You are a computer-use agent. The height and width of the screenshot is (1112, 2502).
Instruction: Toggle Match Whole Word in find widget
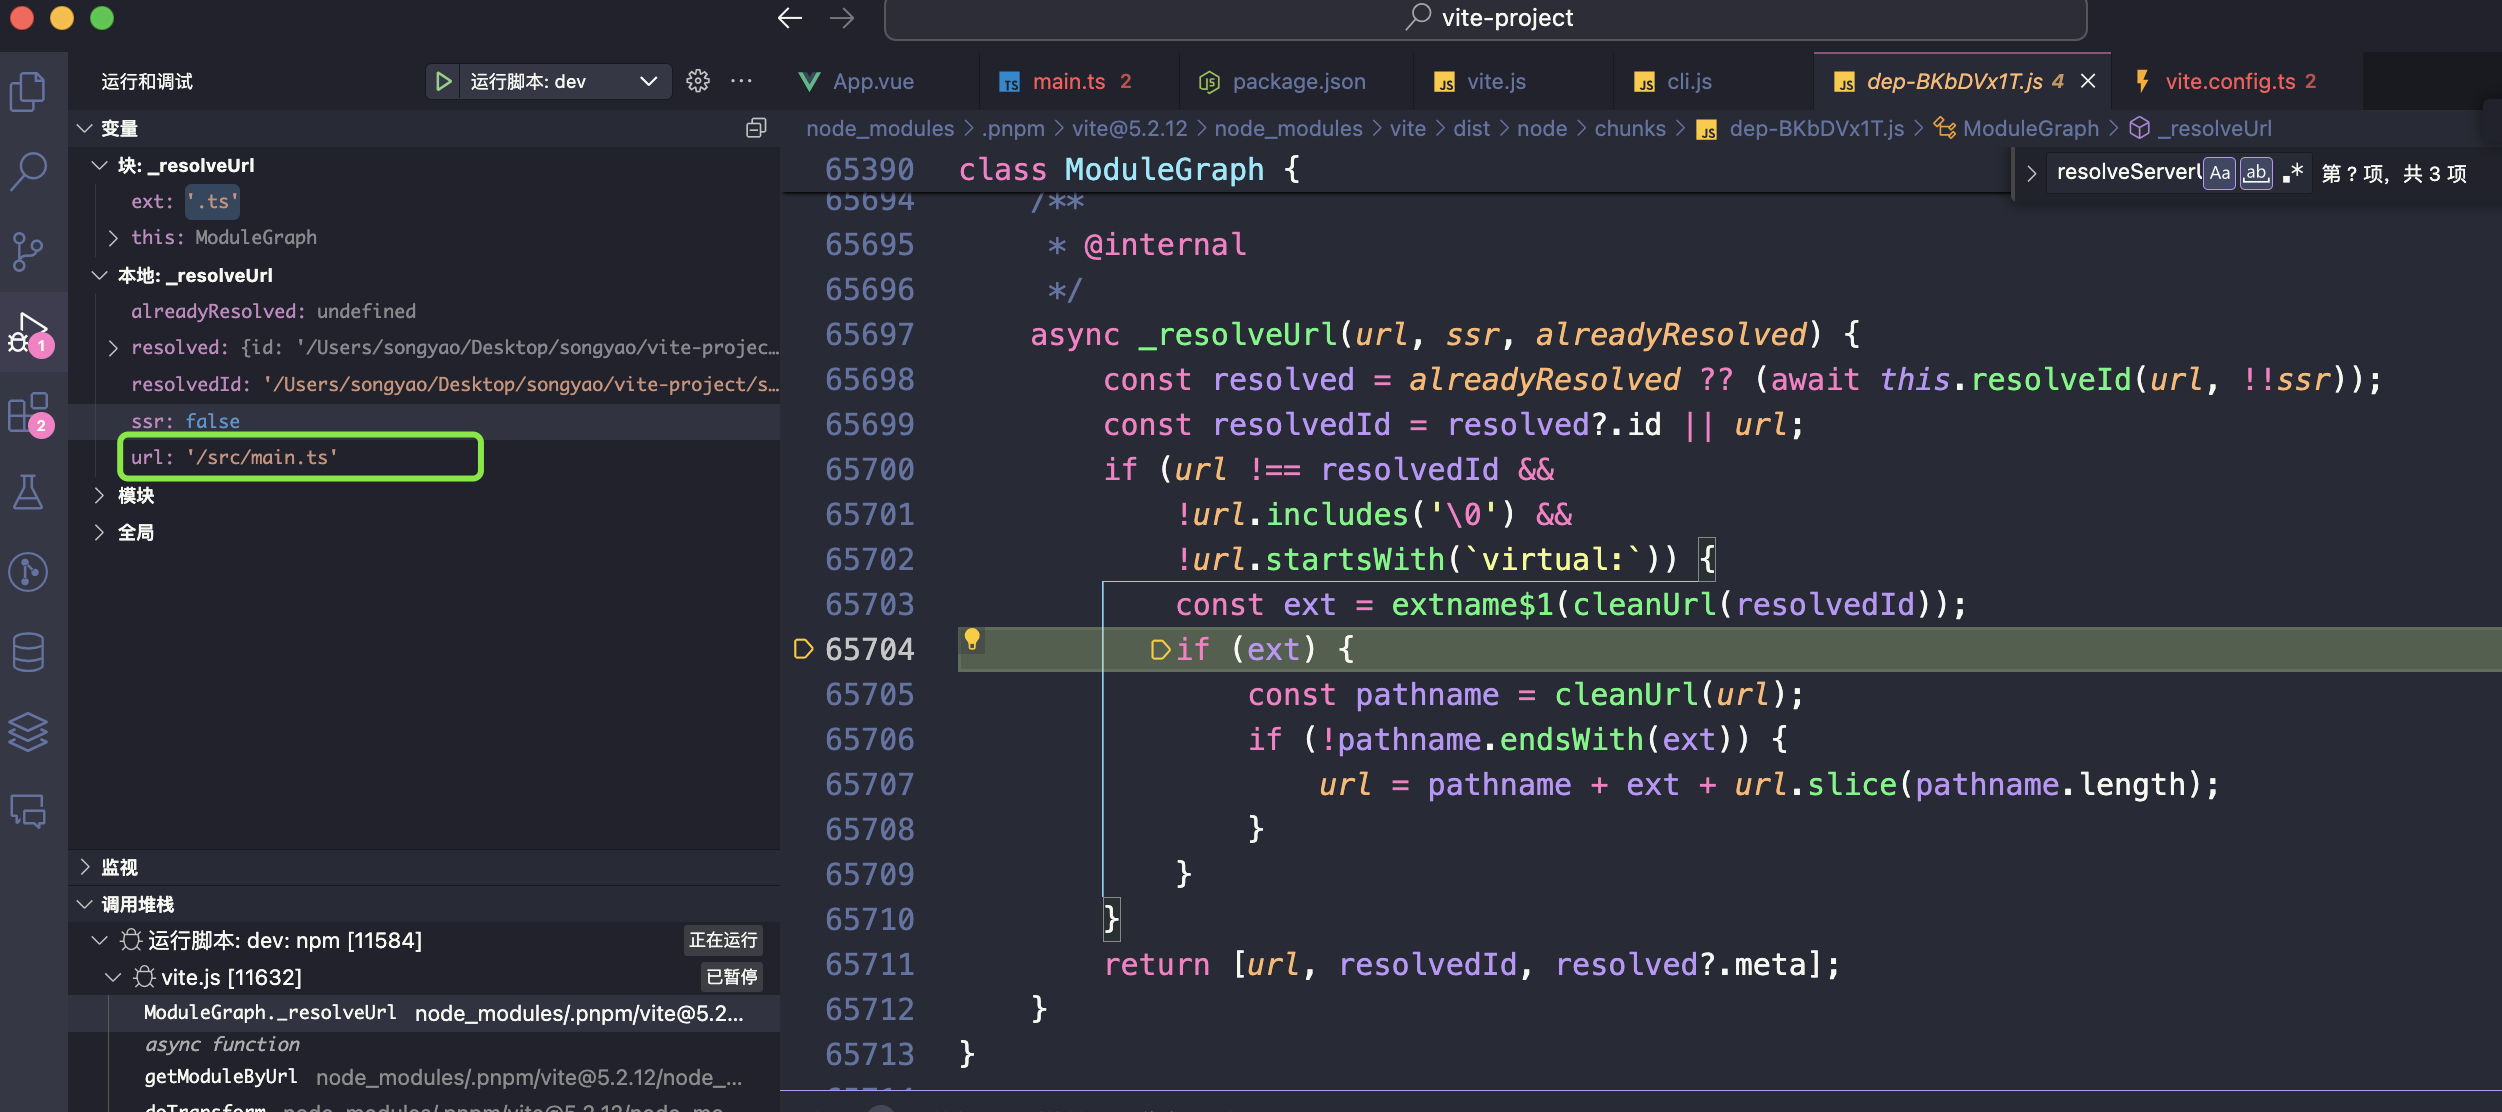[2256, 173]
